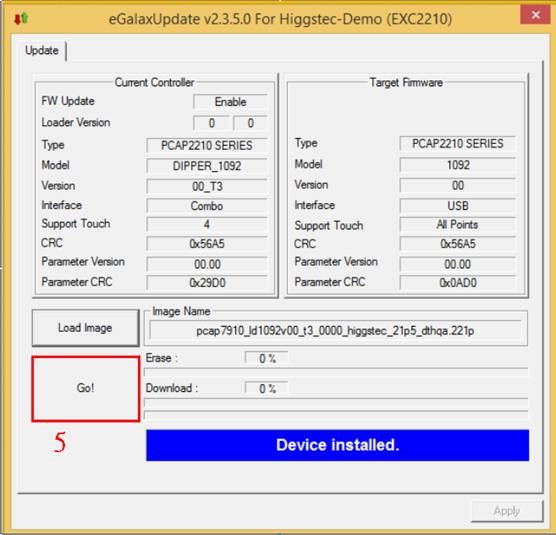This screenshot has width=556, height=535.
Task: Select Current Controller Parameter Version 00.00
Action: [207, 264]
